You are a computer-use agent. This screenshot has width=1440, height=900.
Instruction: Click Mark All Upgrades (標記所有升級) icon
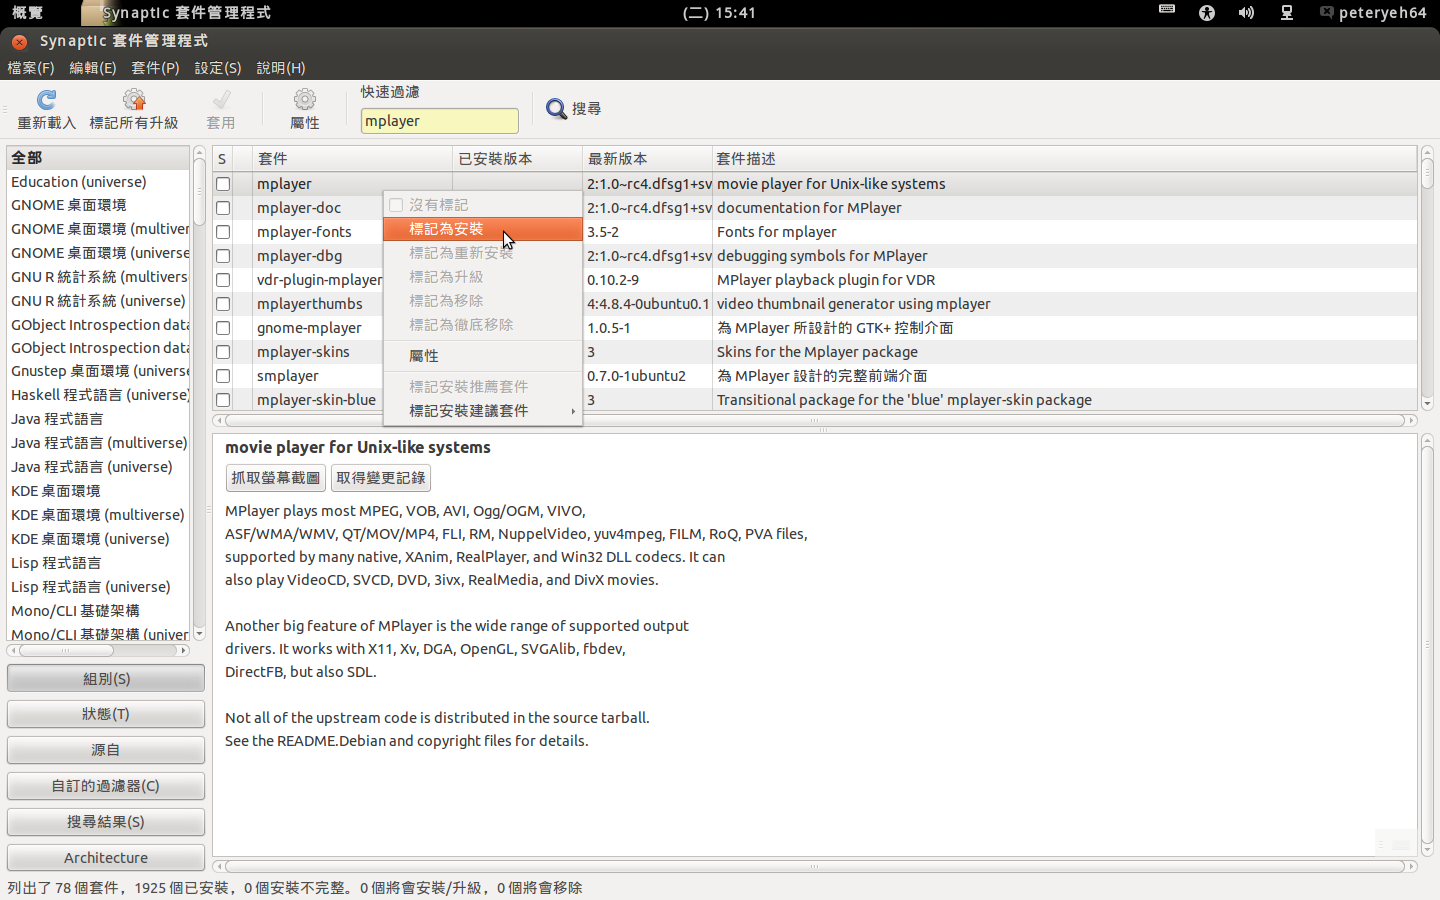134,100
